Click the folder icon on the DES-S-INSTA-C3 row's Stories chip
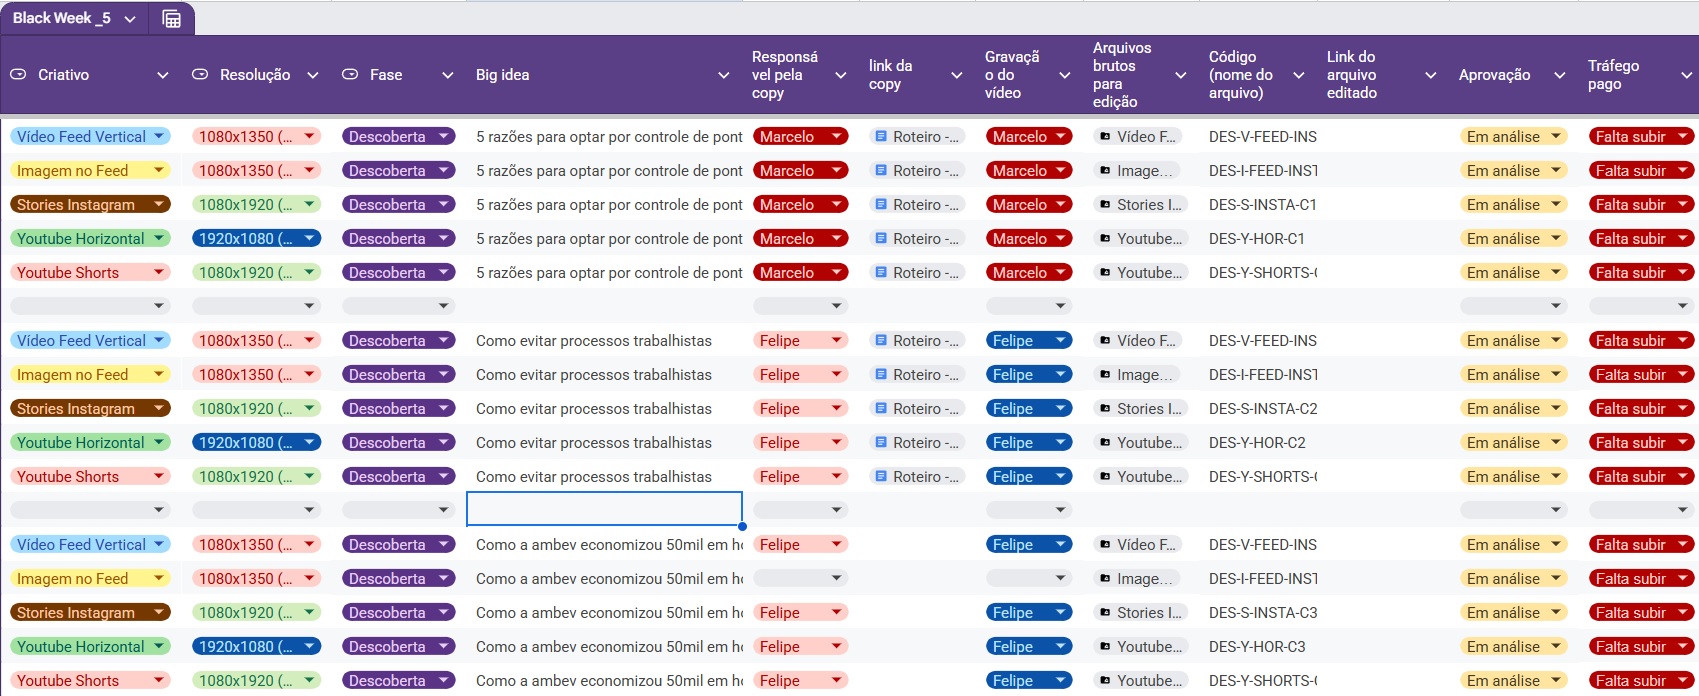 pyautogui.click(x=1105, y=613)
